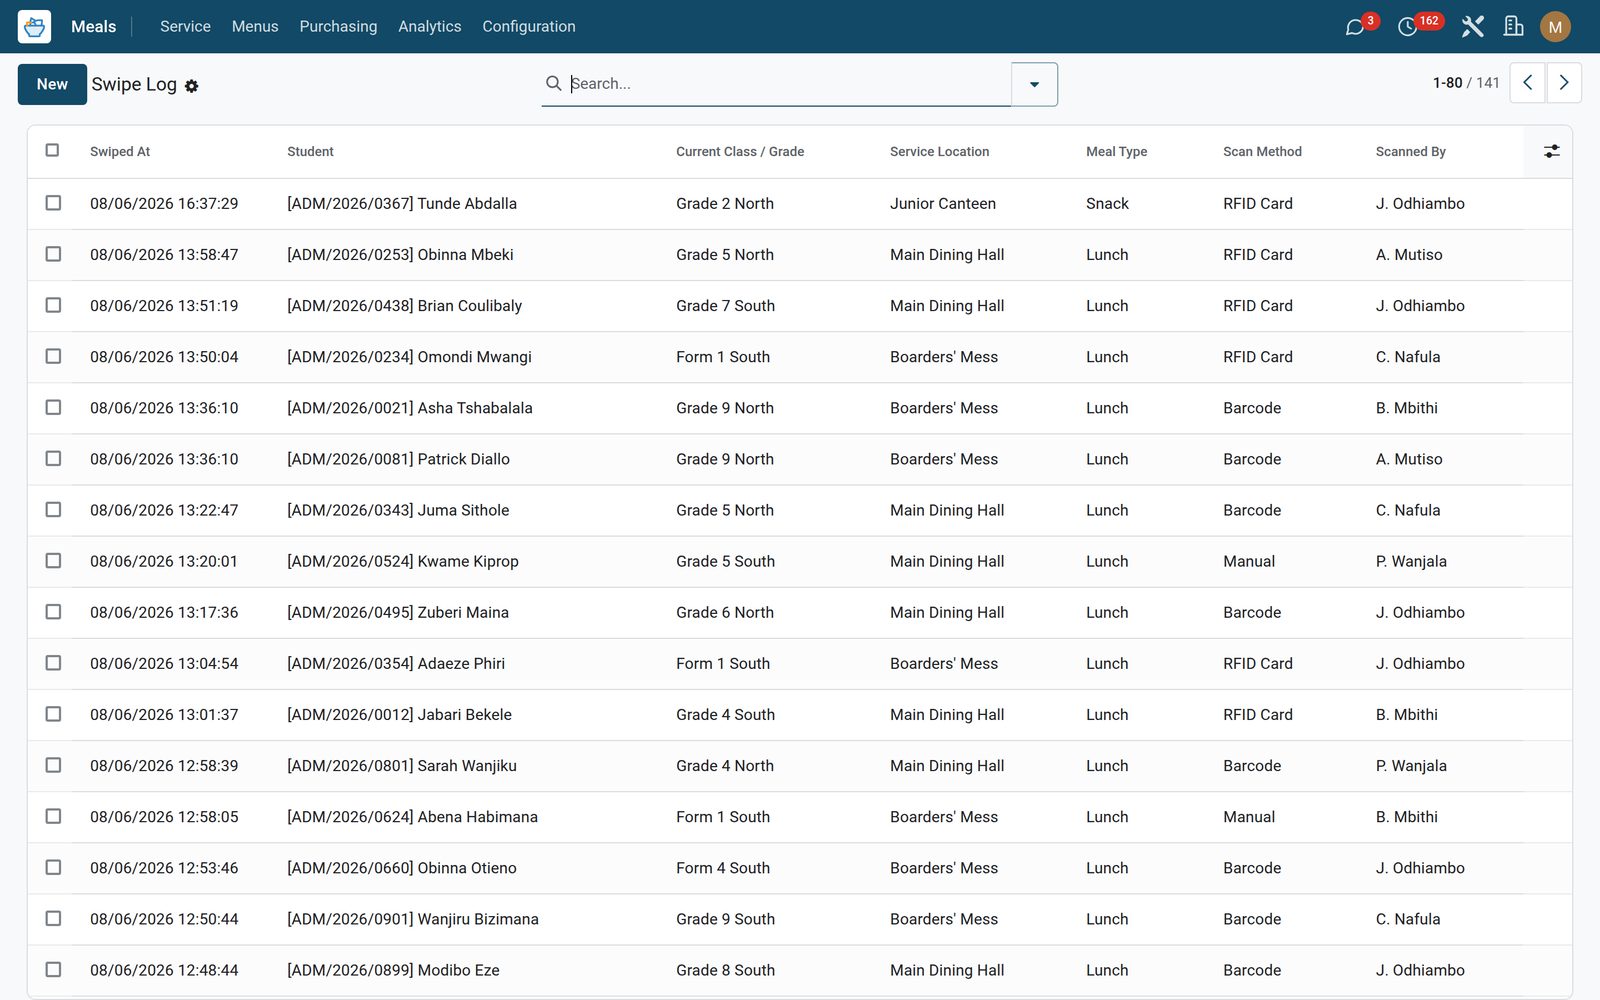Expand the search filter options dropdown
The image size is (1600, 1000).
1034,84
